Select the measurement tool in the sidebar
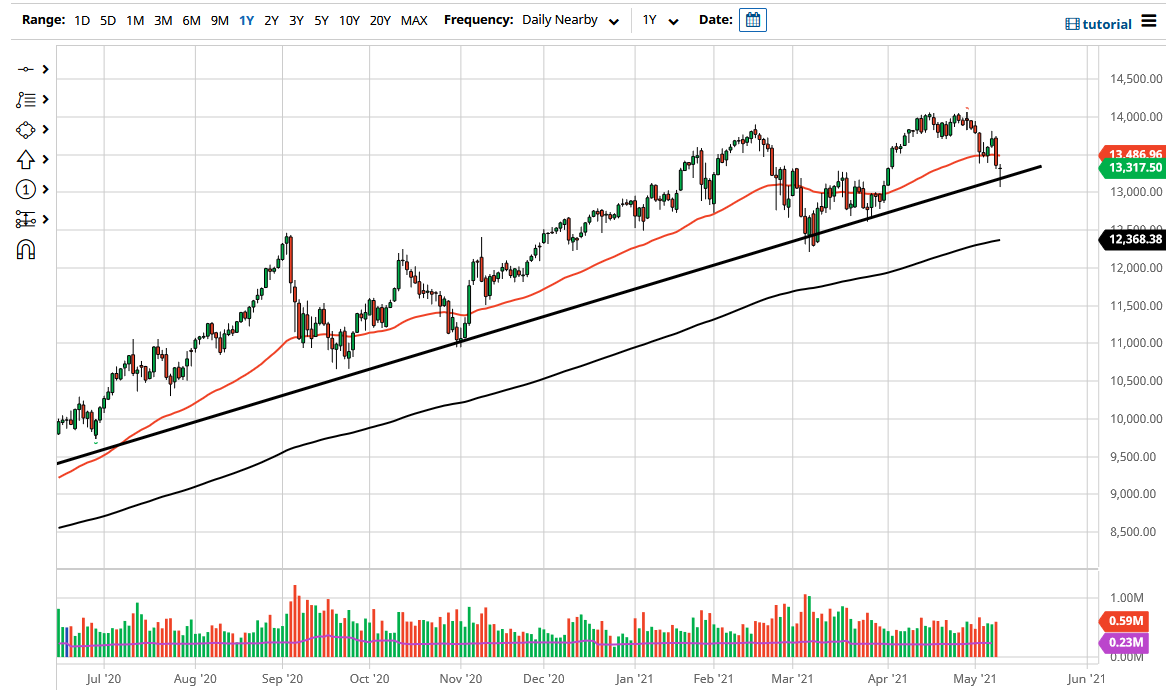The image size is (1166, 695). click(x=26, y=219)
